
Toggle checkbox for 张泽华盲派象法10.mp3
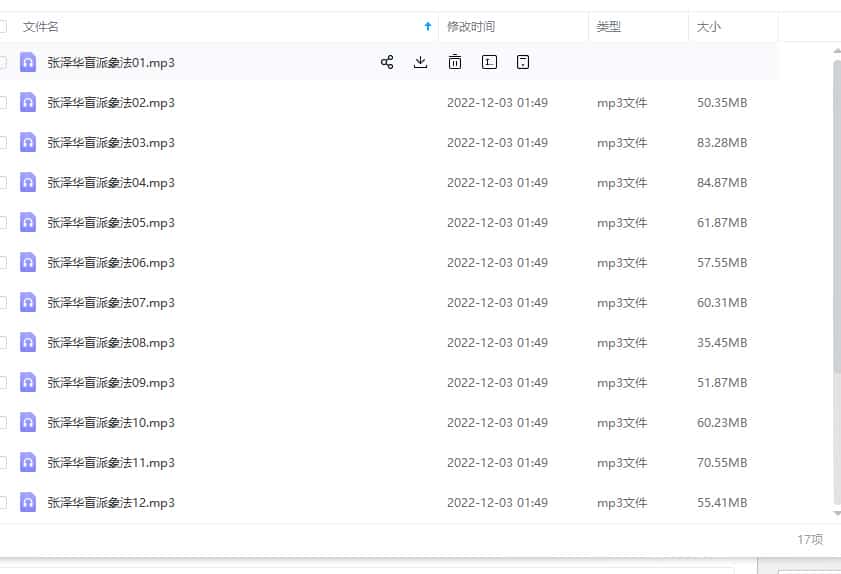[3, 422]
